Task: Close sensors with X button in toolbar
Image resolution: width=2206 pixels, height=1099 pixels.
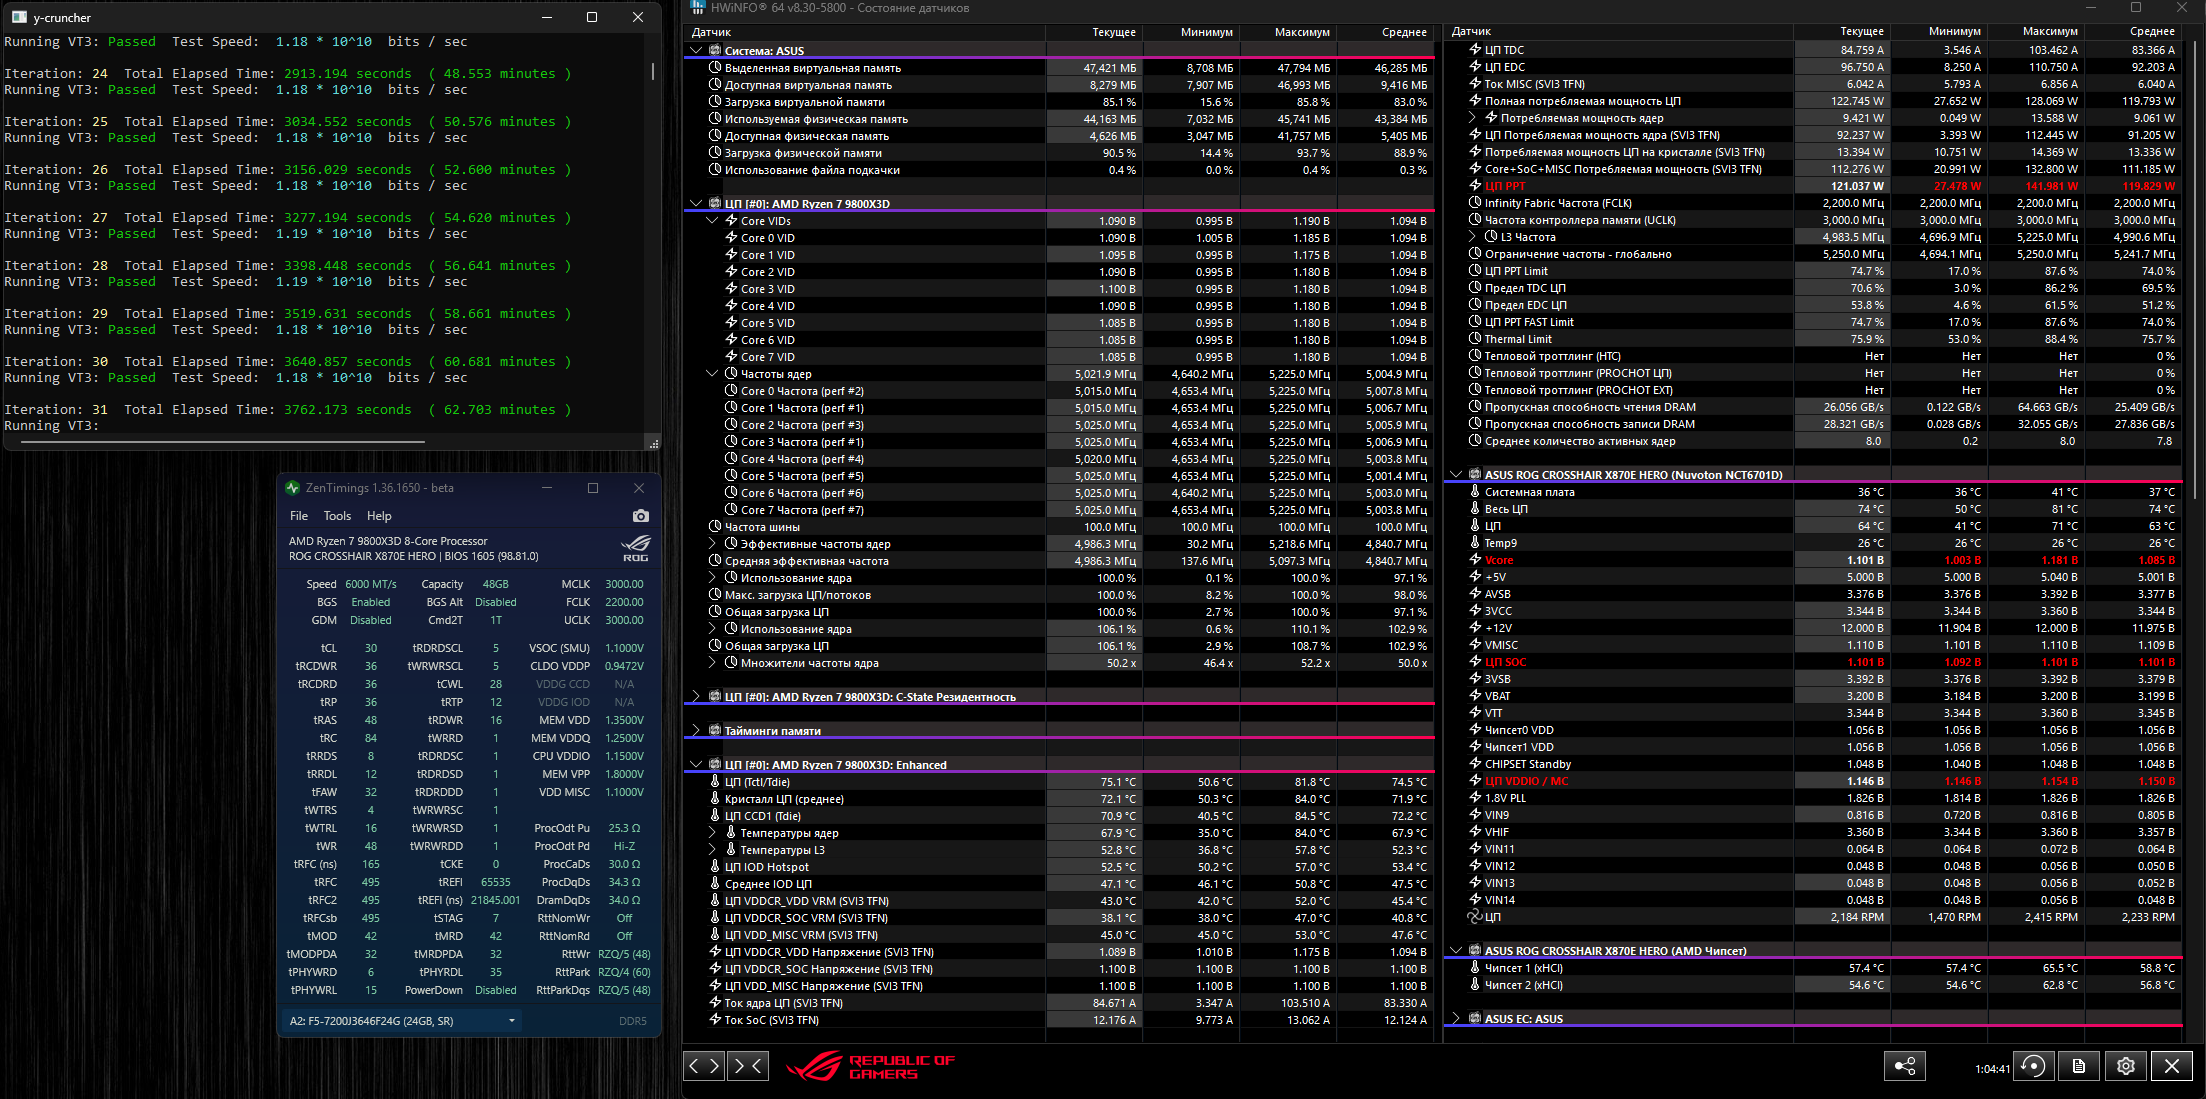Action: click(x=2172, y=1066)
